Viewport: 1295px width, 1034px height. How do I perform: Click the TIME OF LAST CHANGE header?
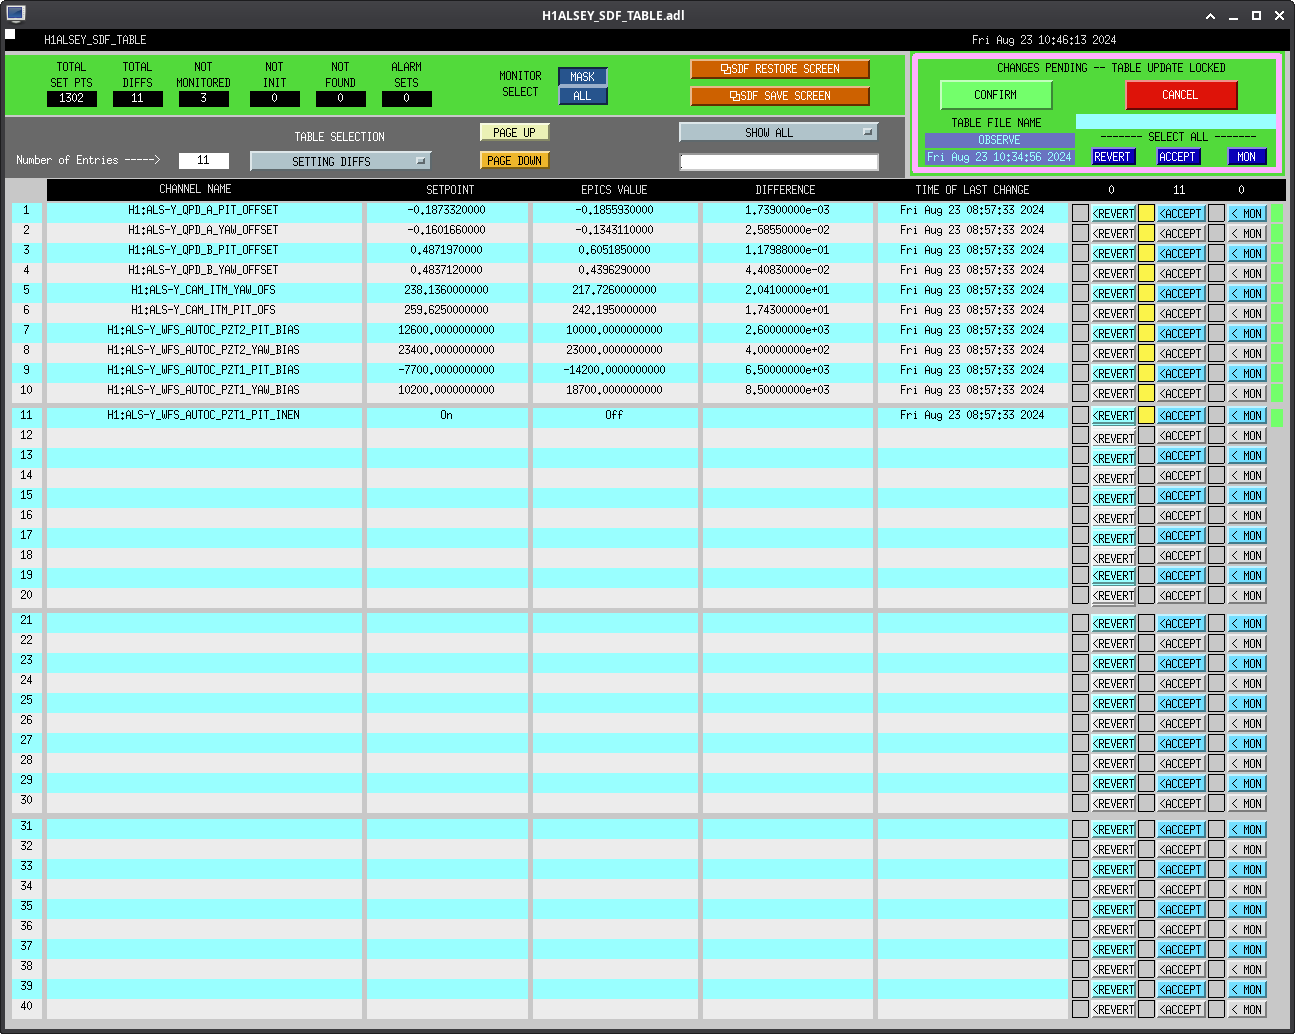click(972, 189)
